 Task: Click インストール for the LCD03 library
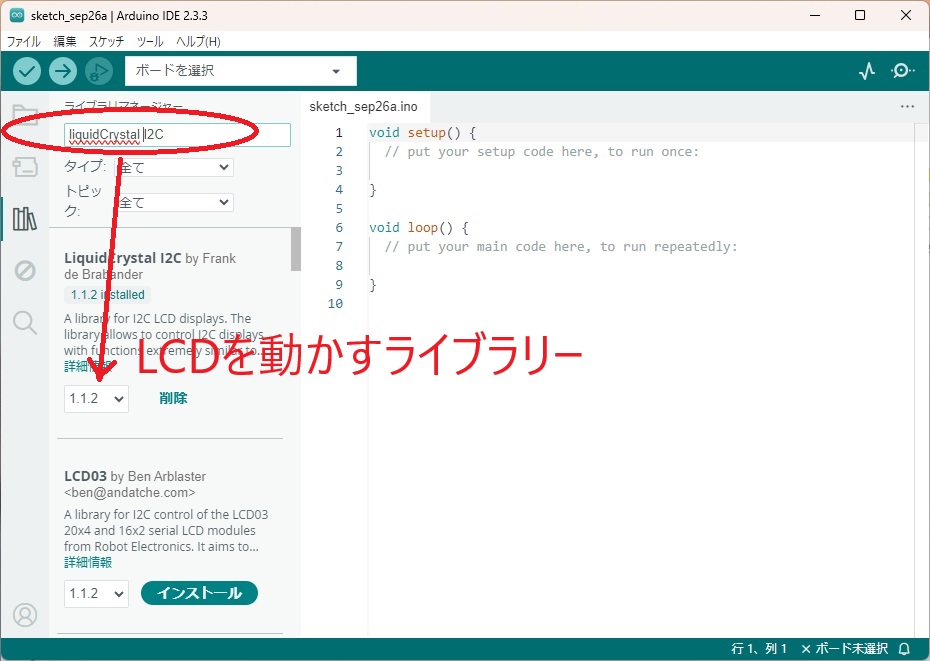[x=199, y=593]
